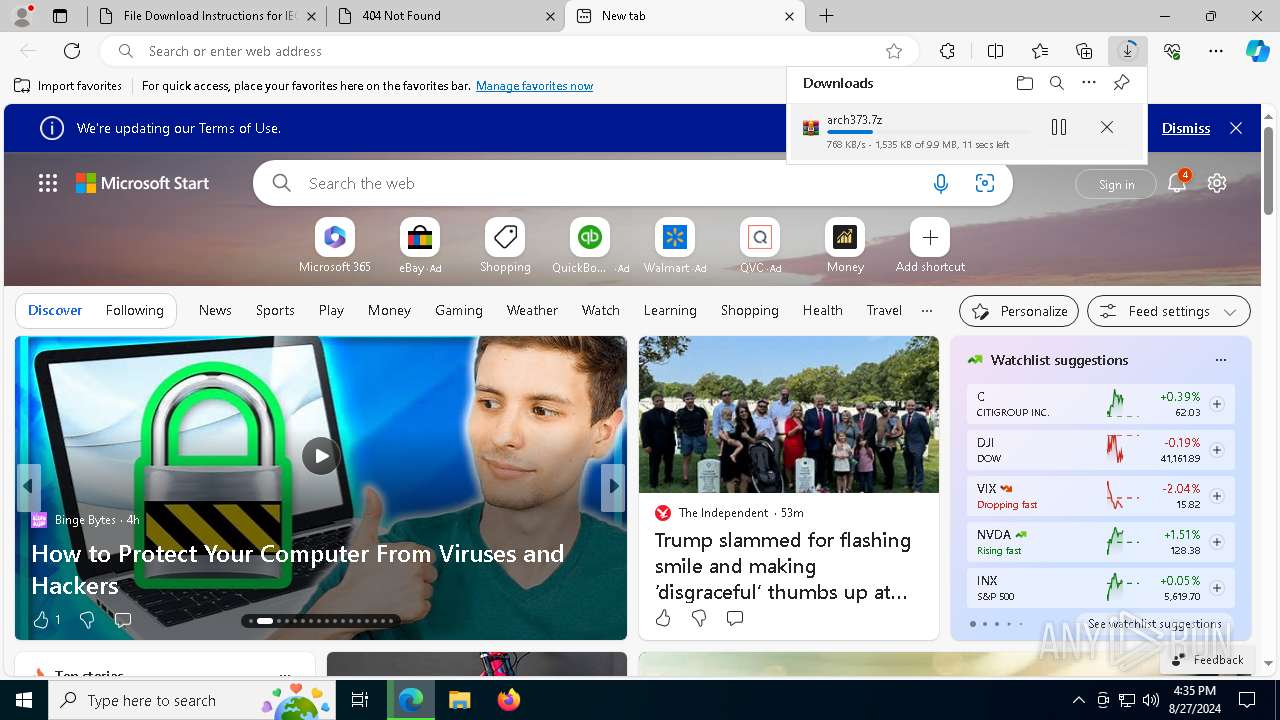Add VIX to watchlist
Screen dimensions: 1280x720
[1217, 496]
